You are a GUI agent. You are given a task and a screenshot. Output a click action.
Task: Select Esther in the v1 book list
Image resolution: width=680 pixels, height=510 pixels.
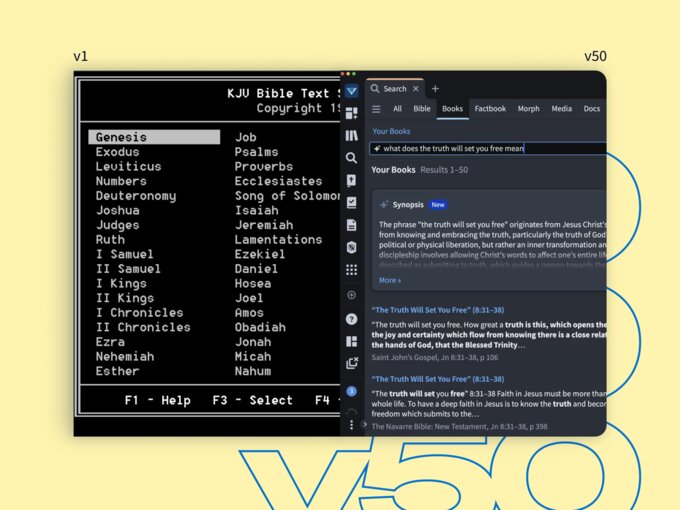[118, 371]
